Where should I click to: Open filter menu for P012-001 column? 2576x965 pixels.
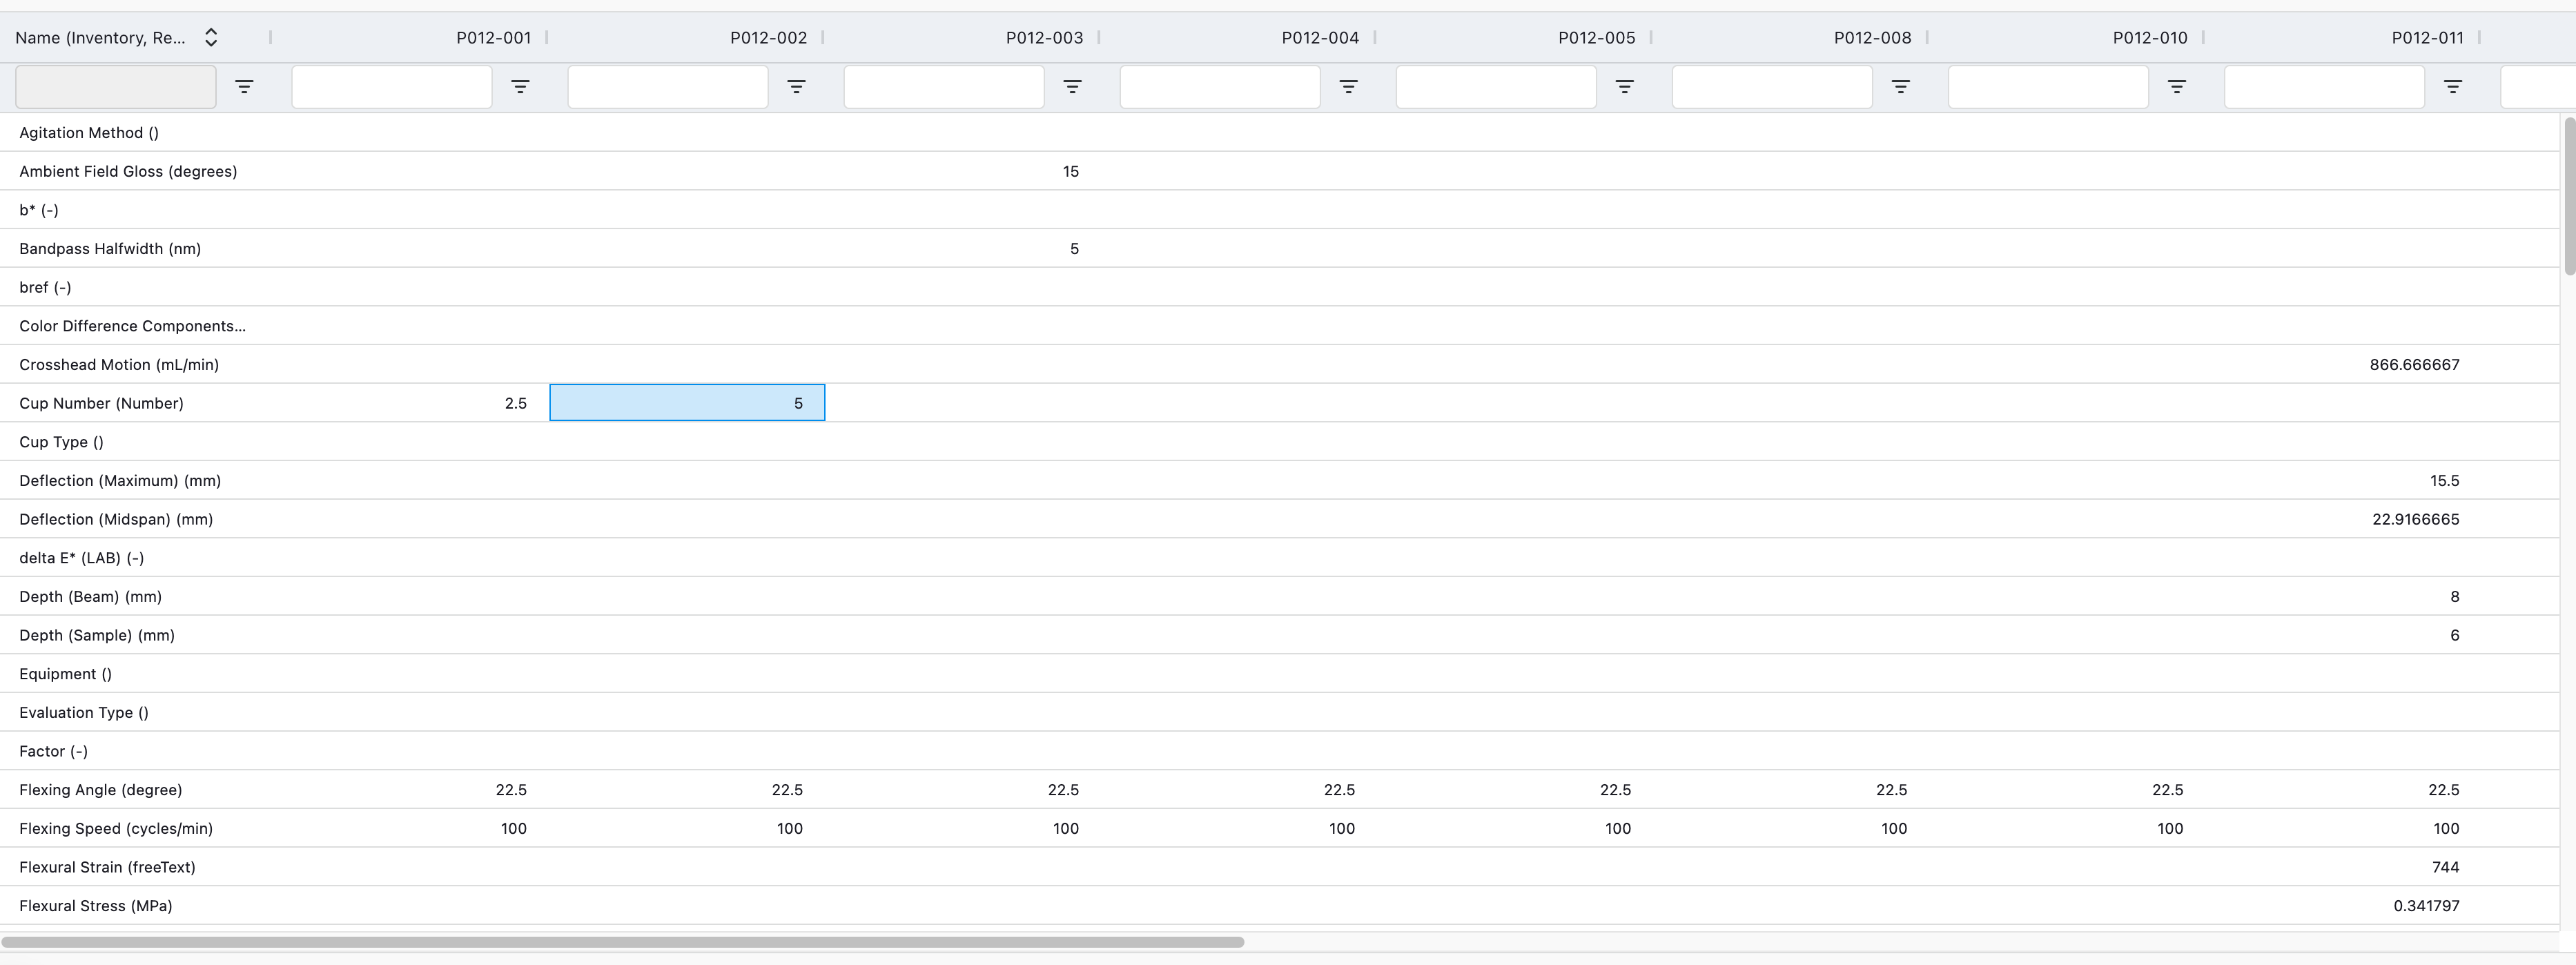click(x=520, y=87)
